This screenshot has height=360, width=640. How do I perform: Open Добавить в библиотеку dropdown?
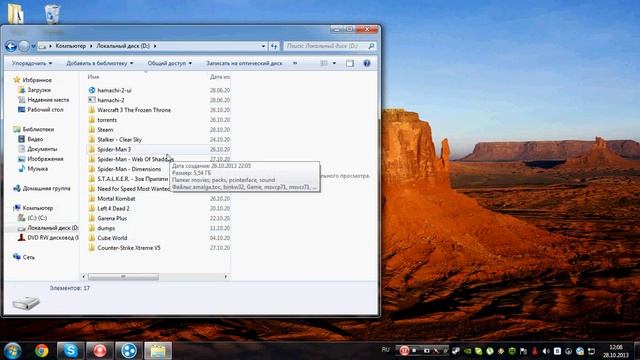tap(100, 63)
